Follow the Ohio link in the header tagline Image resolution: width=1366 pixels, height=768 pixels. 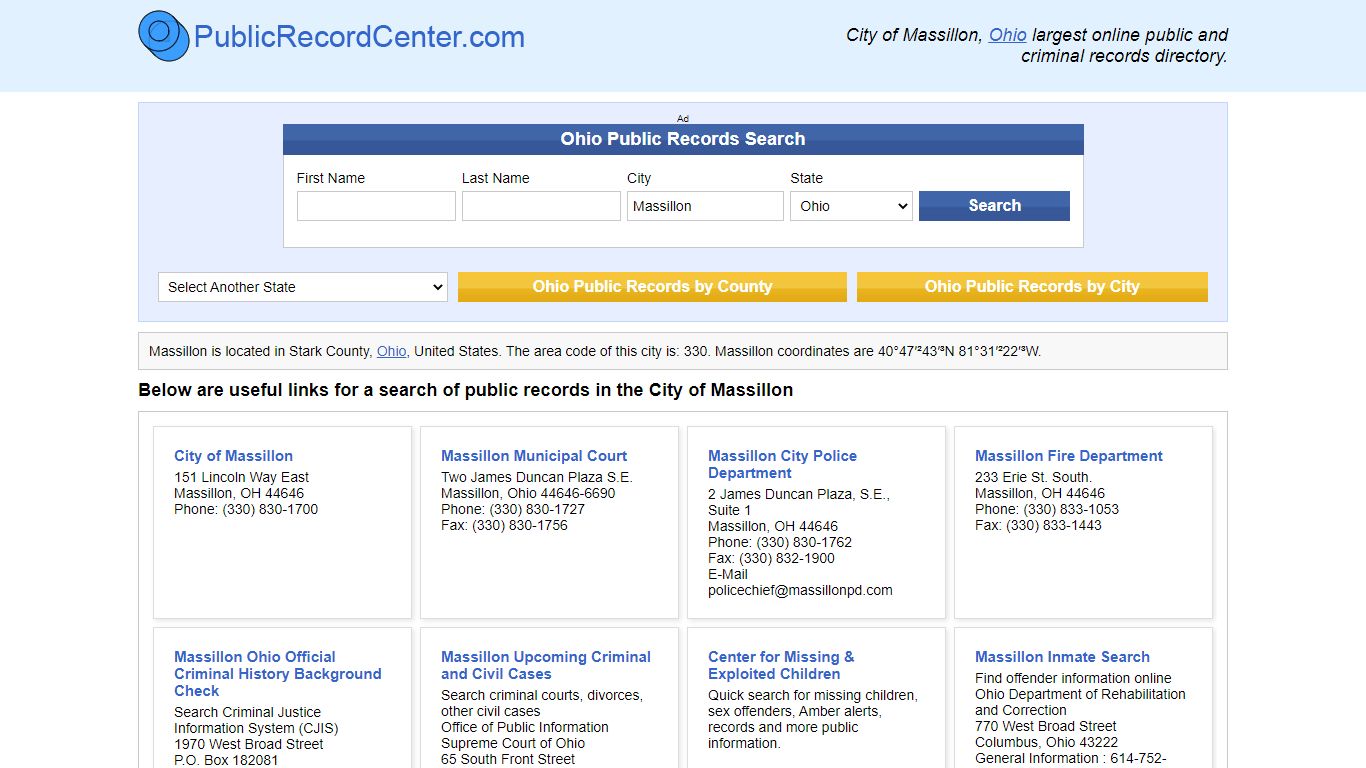tap(1007, 34)
